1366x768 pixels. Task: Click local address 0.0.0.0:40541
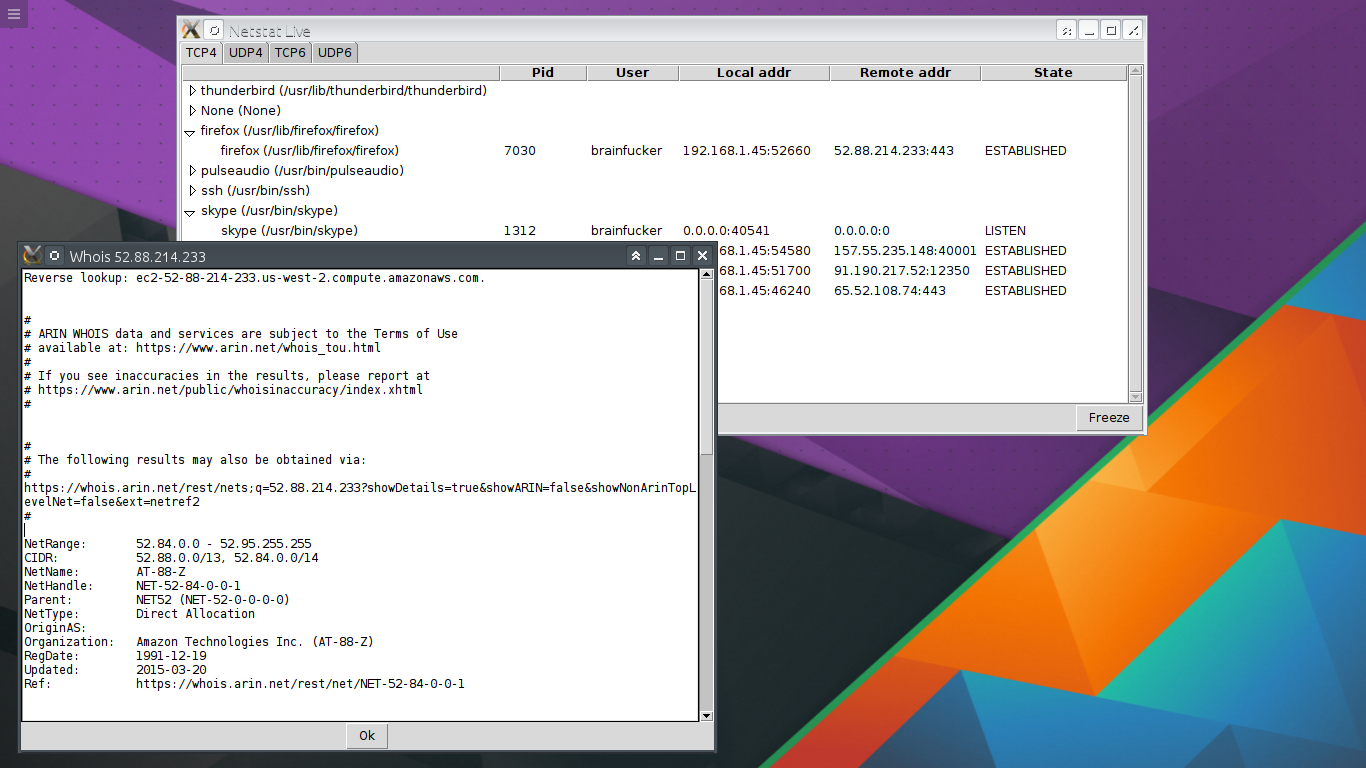[x=727, y=231]
